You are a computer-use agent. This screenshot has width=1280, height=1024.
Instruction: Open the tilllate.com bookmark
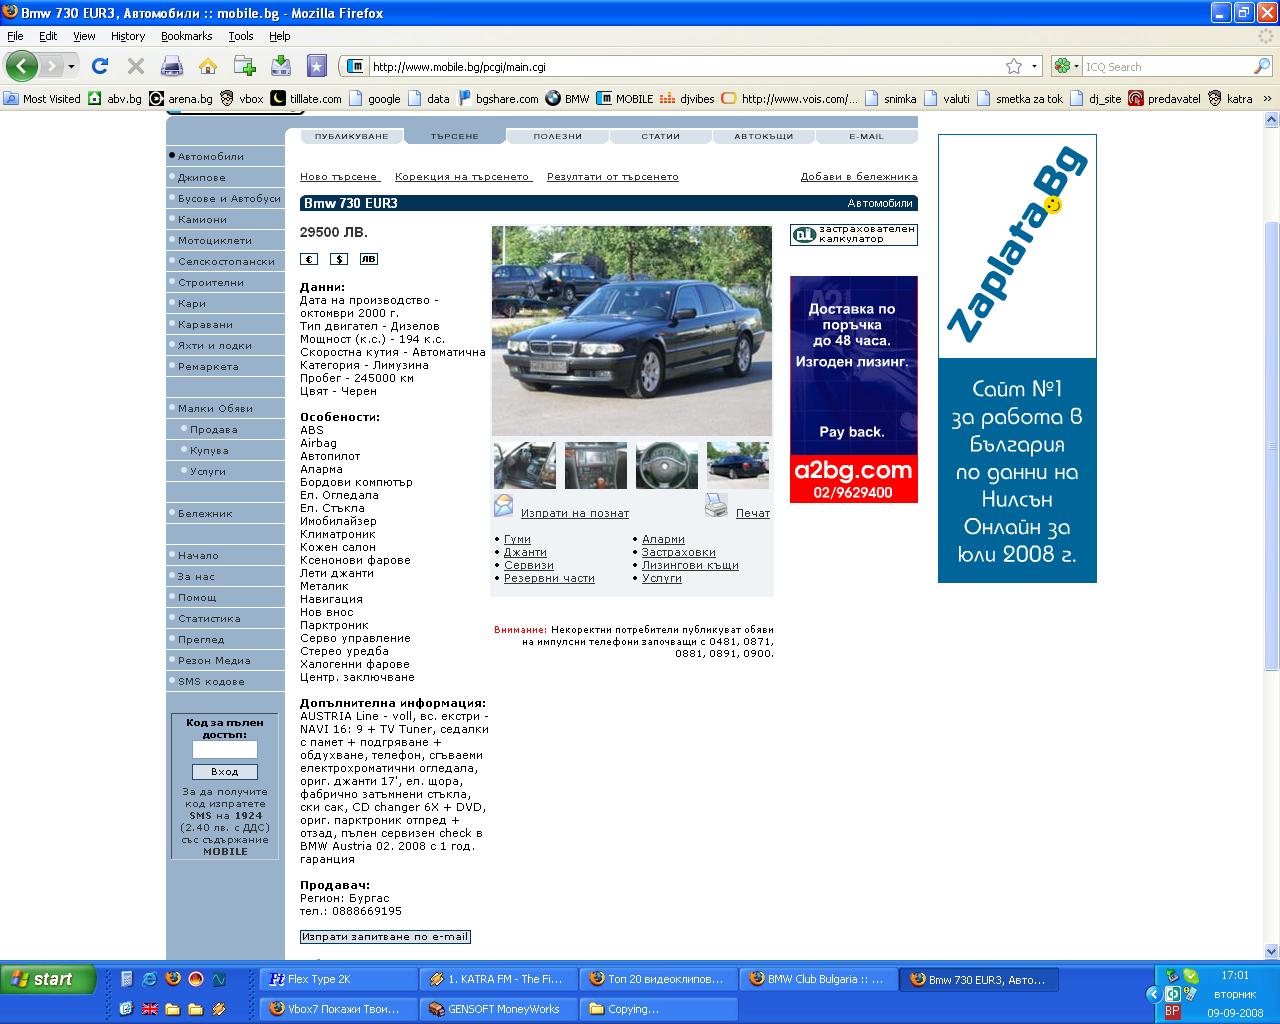click(x=307, y=99)
